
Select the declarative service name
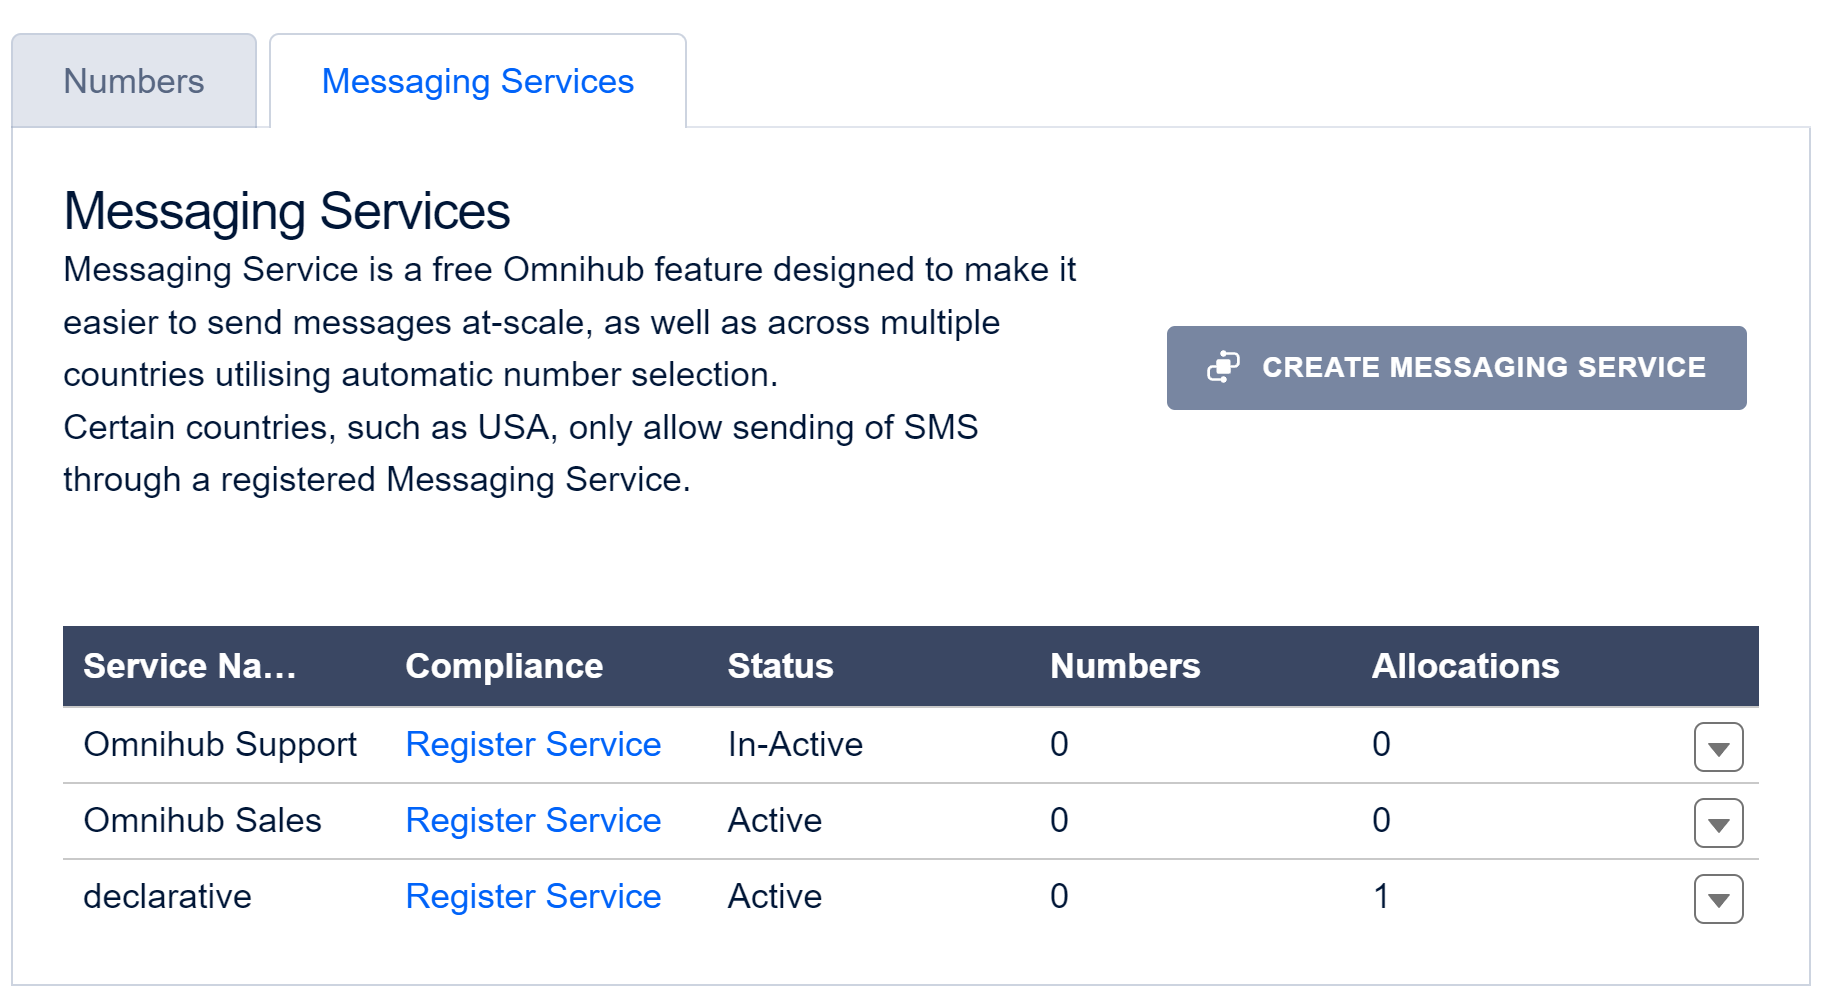coord(167,896)
